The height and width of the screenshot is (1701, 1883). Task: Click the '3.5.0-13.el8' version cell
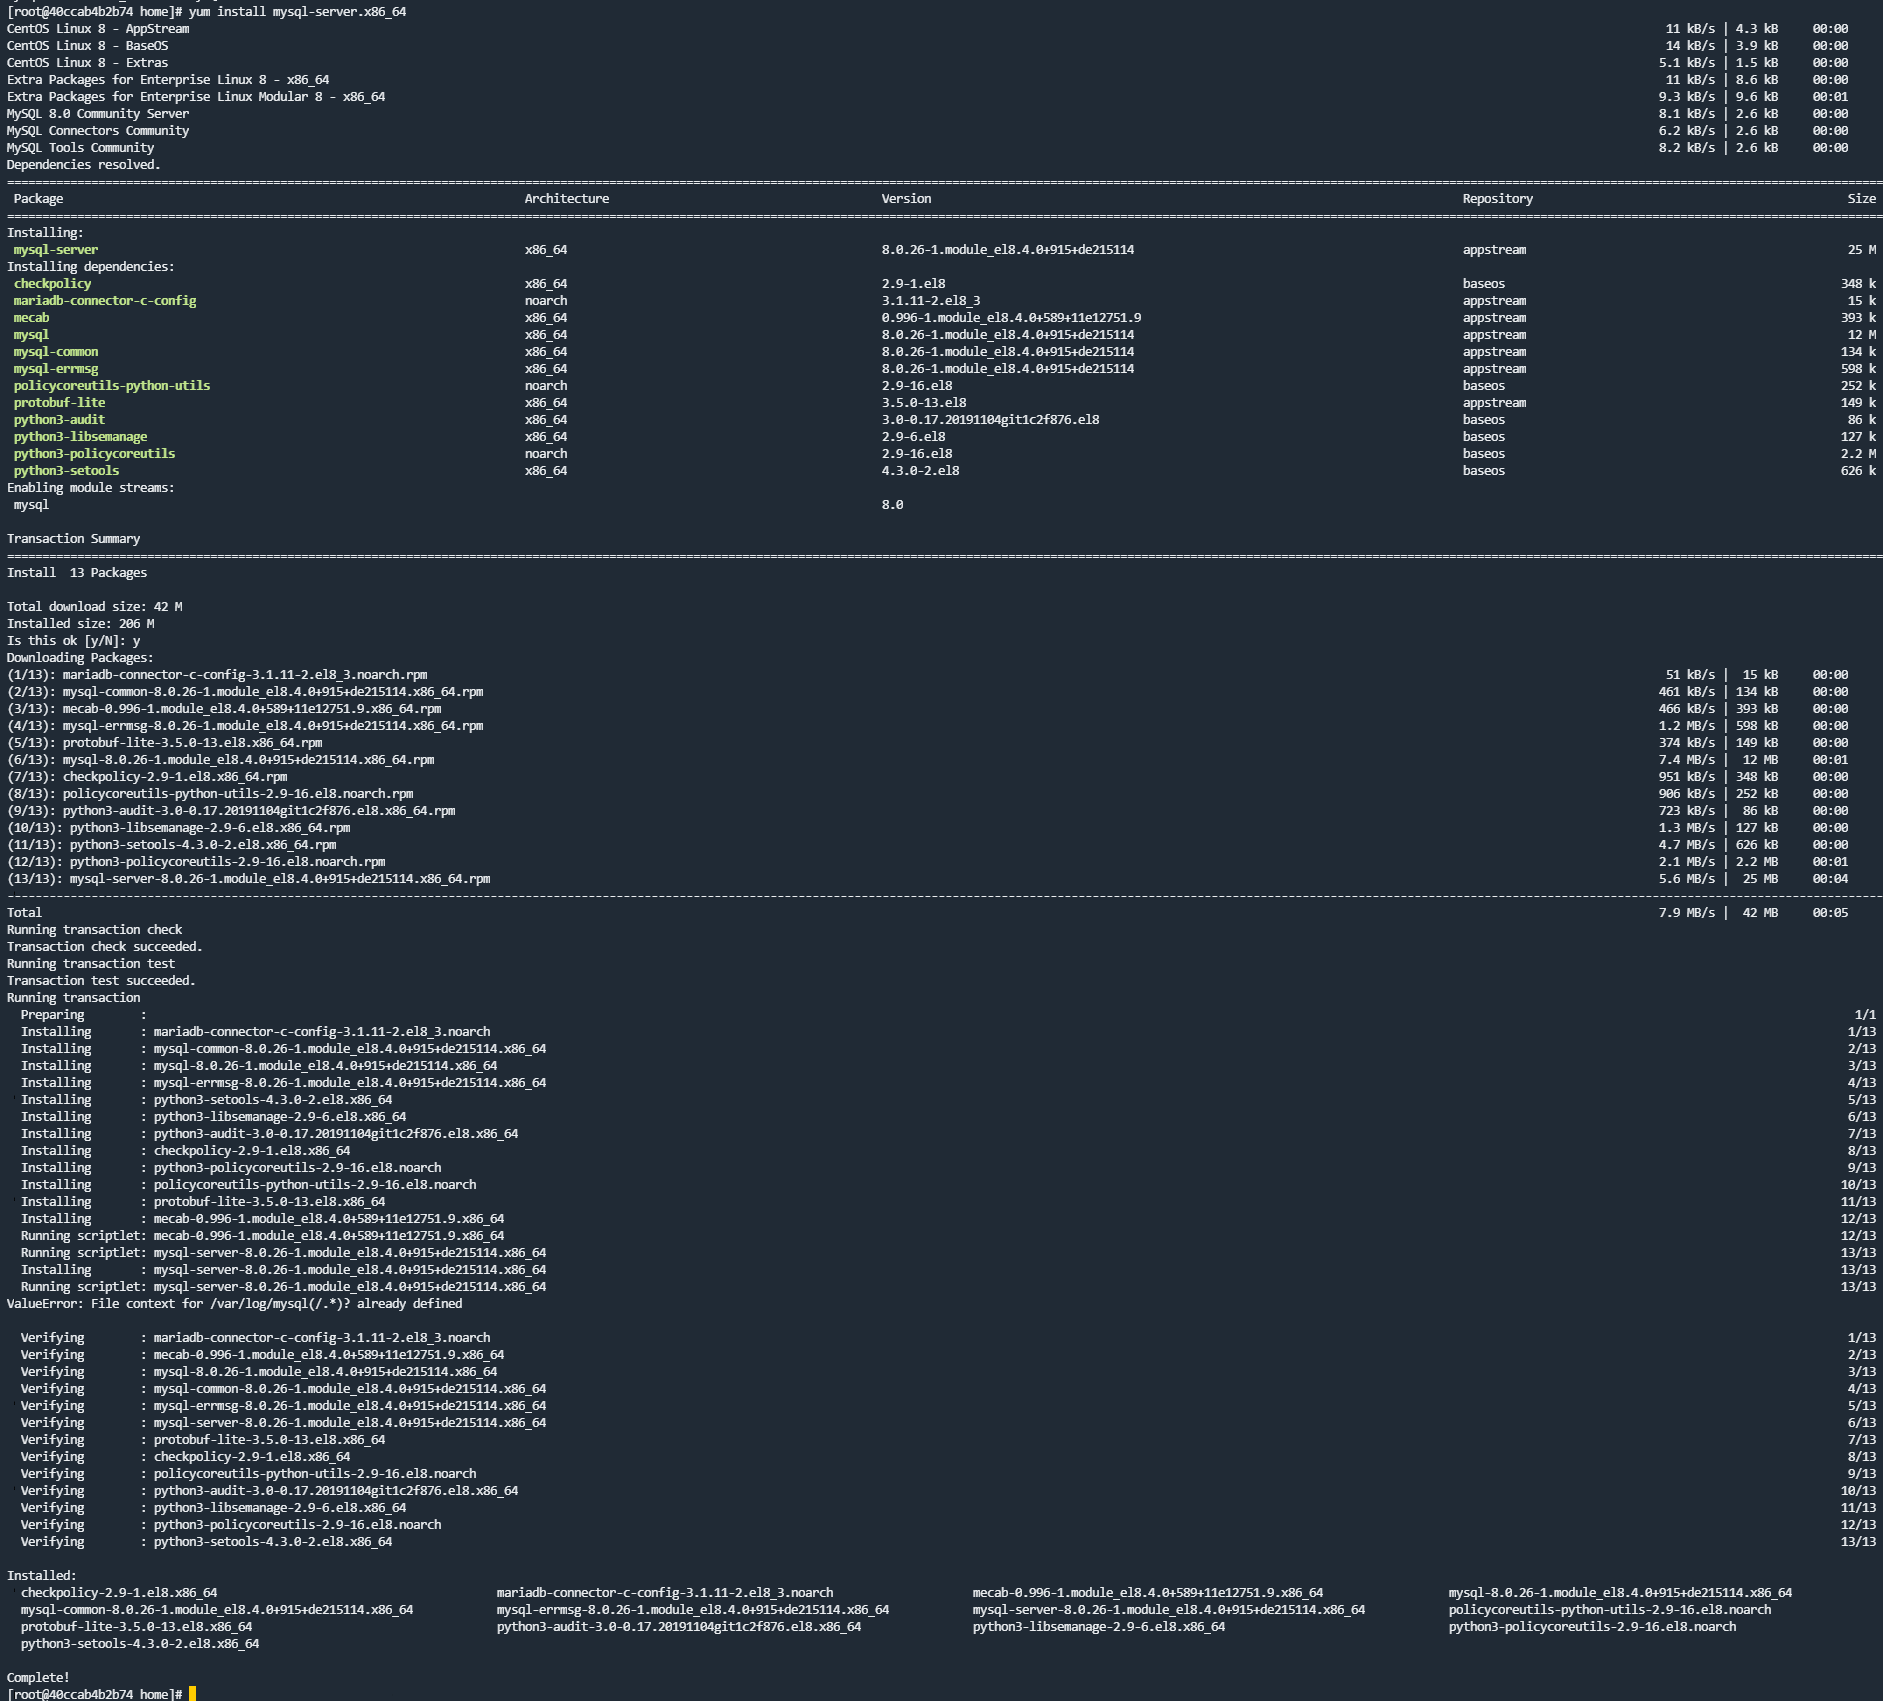pyautogui.click(x=924, y=403)
